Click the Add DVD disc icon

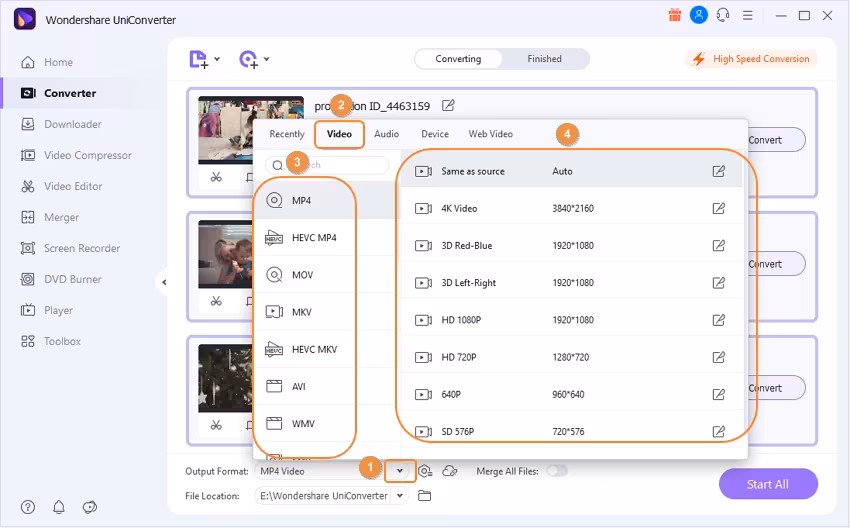click(248, 59)
